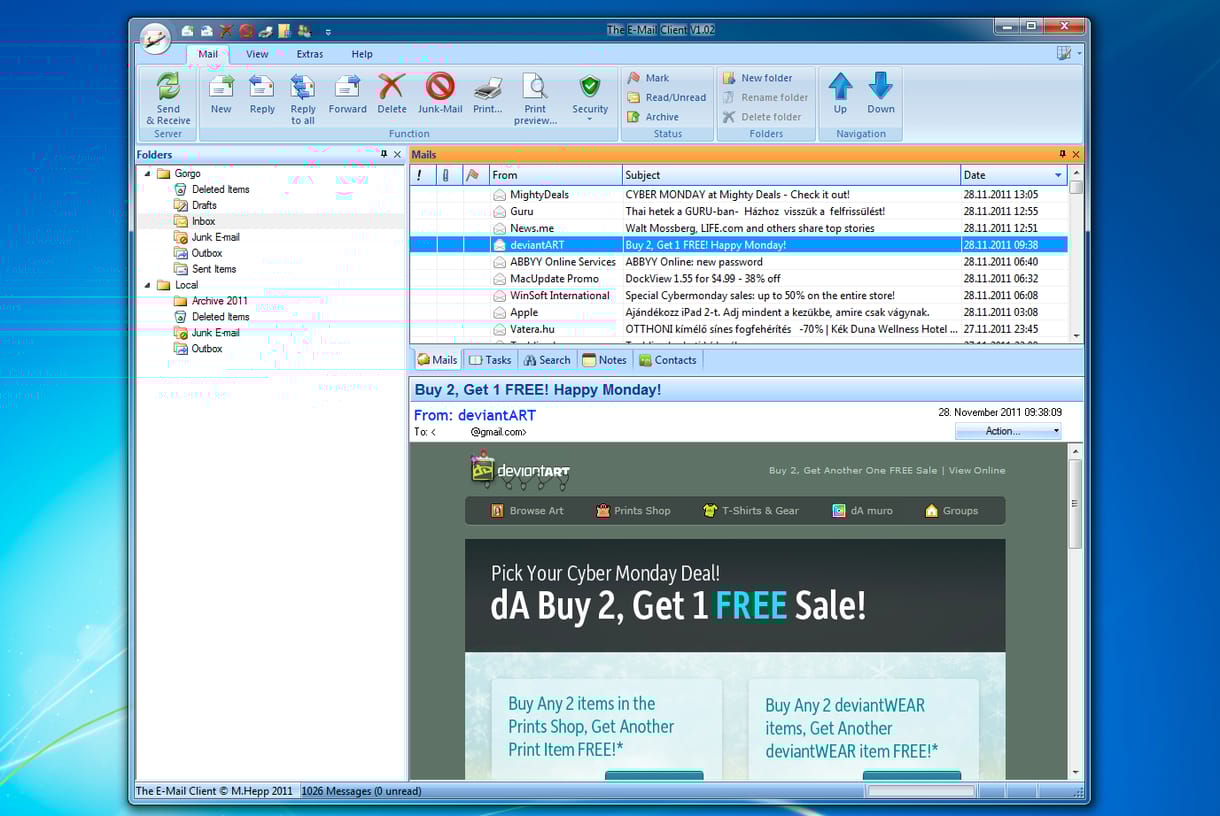1220x816 pixels.
Task: Open the View ribbon tab
Action: tap(257, 54)
